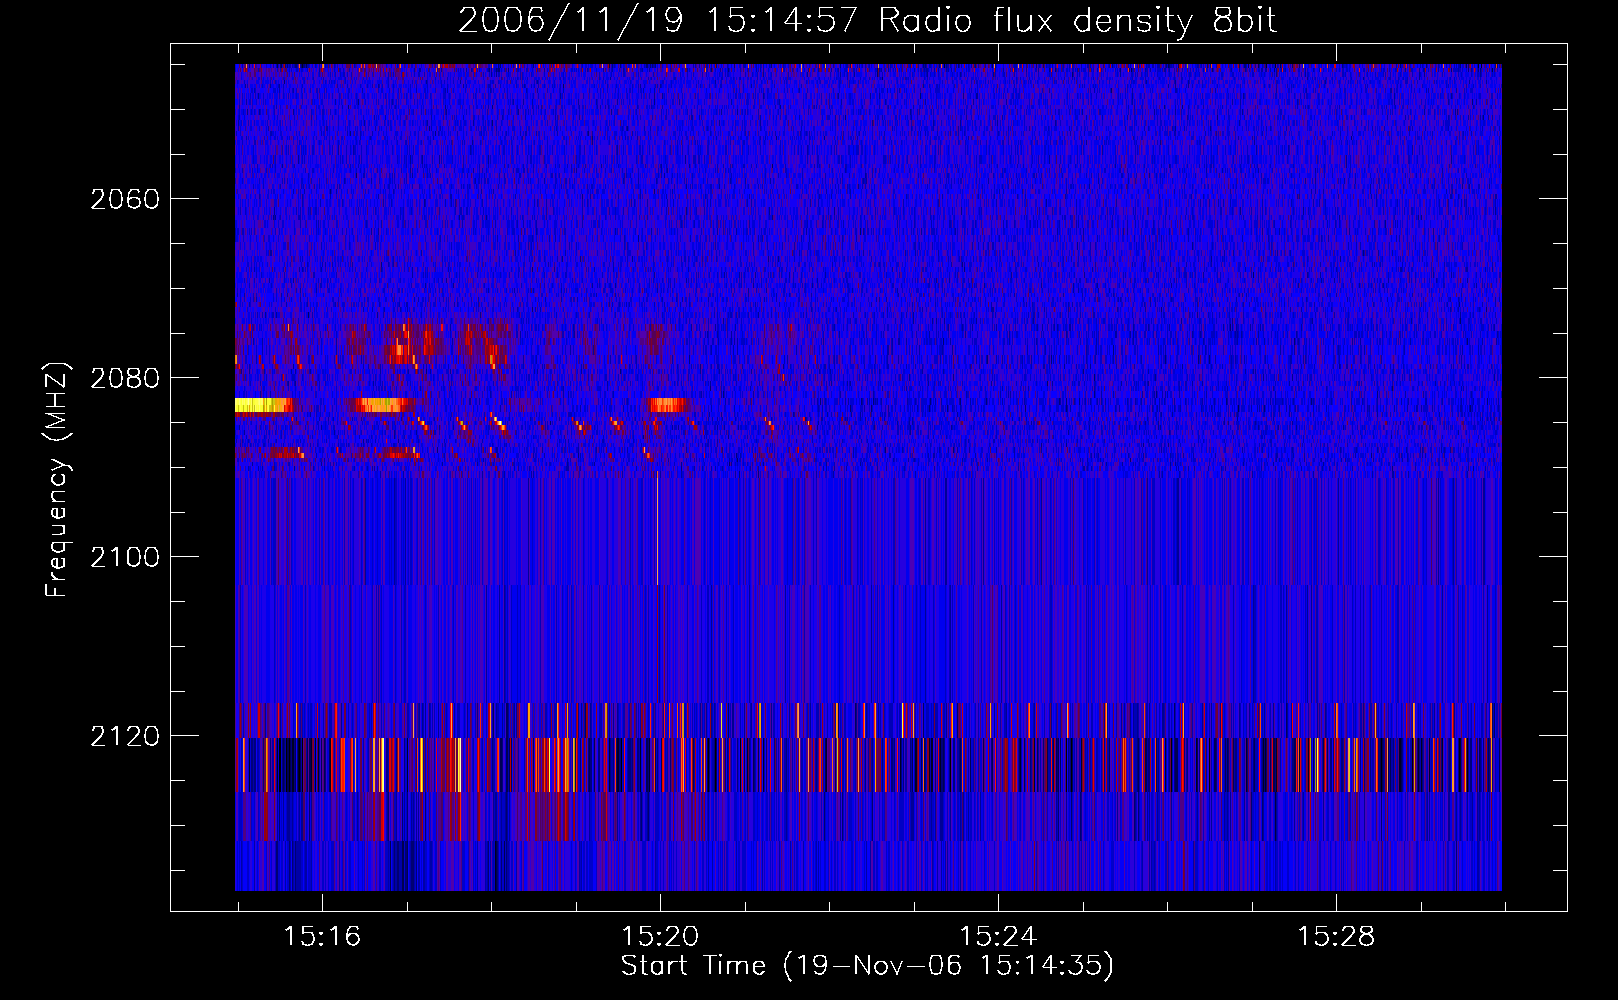Viewport: 1618px width, 1000px height.
Task: Click the 'Frequency (MHZ)' axis label
Action: tap(57, 480)
